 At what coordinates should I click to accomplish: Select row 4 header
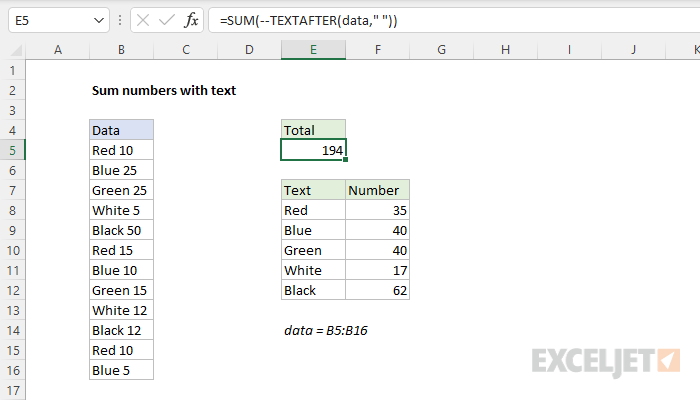(x=12, y=130)
